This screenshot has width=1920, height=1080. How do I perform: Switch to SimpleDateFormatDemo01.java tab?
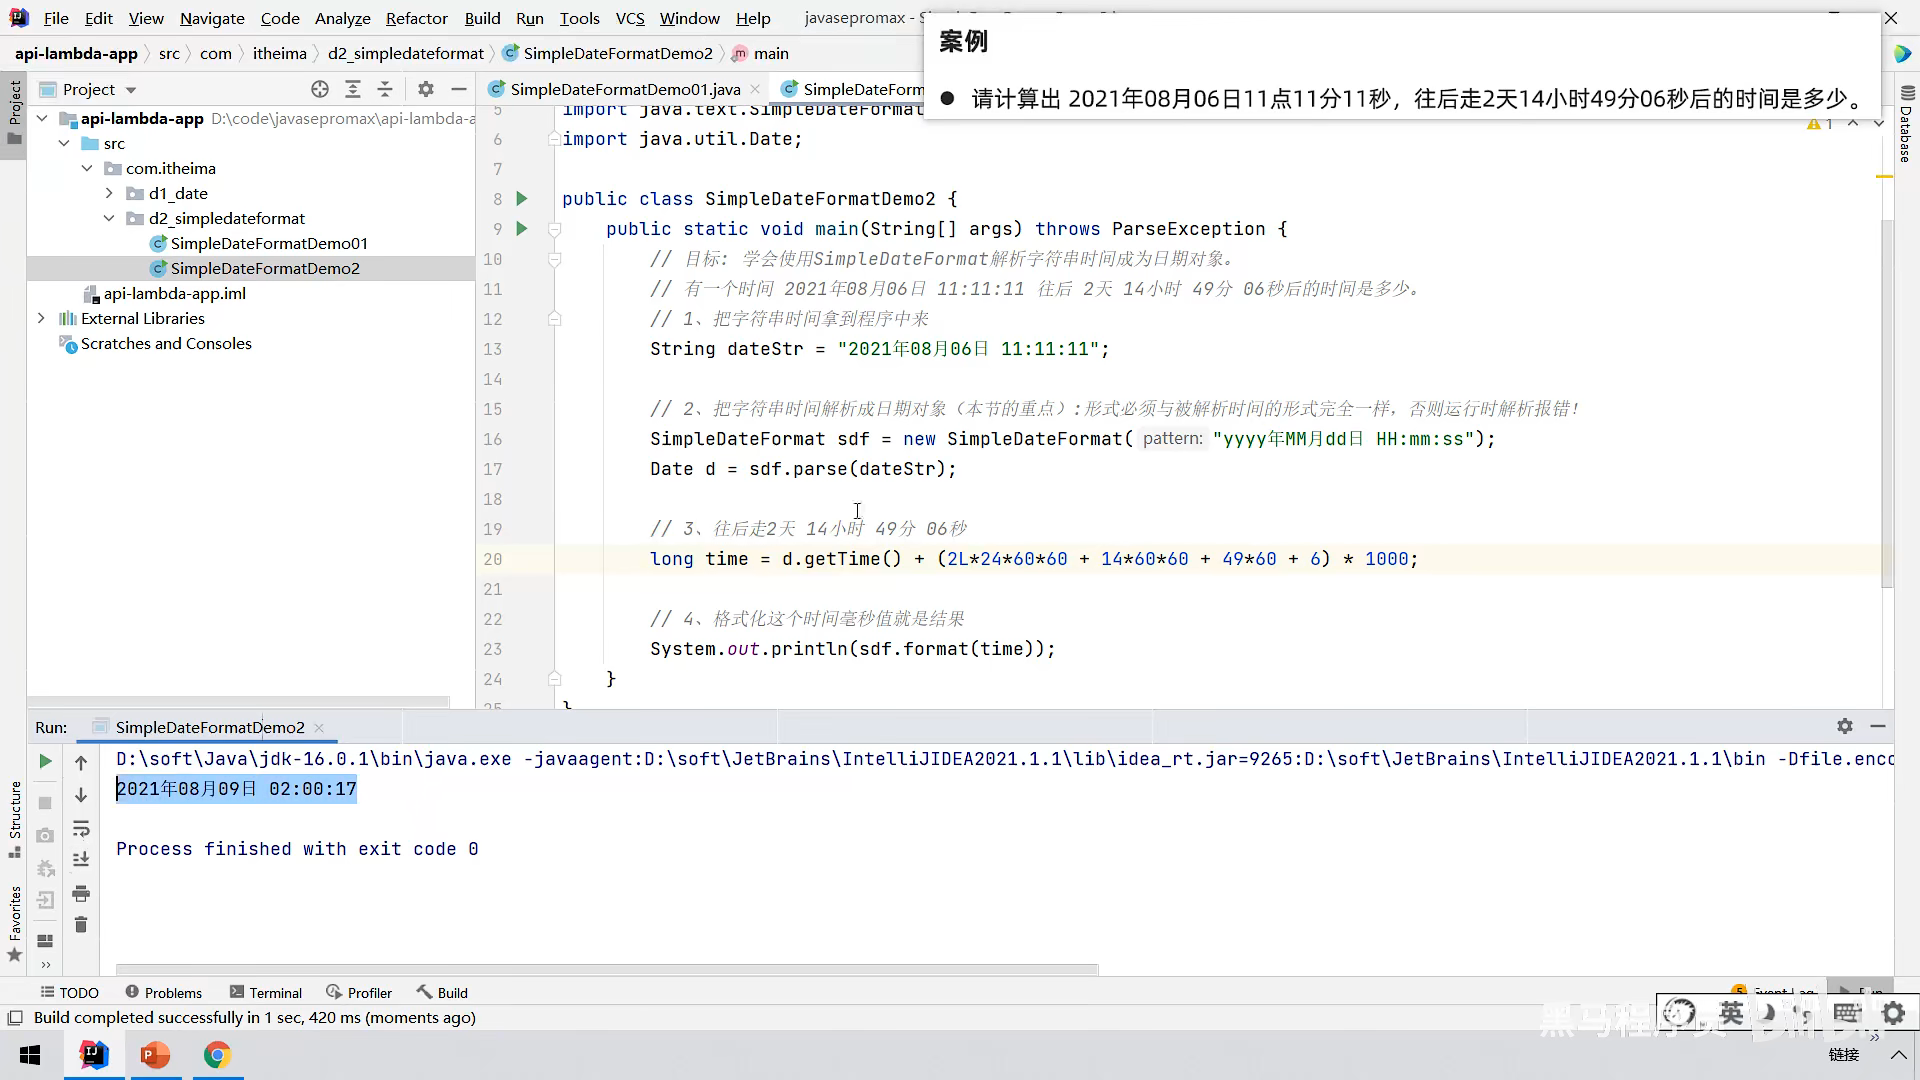[x=625, y=89]
